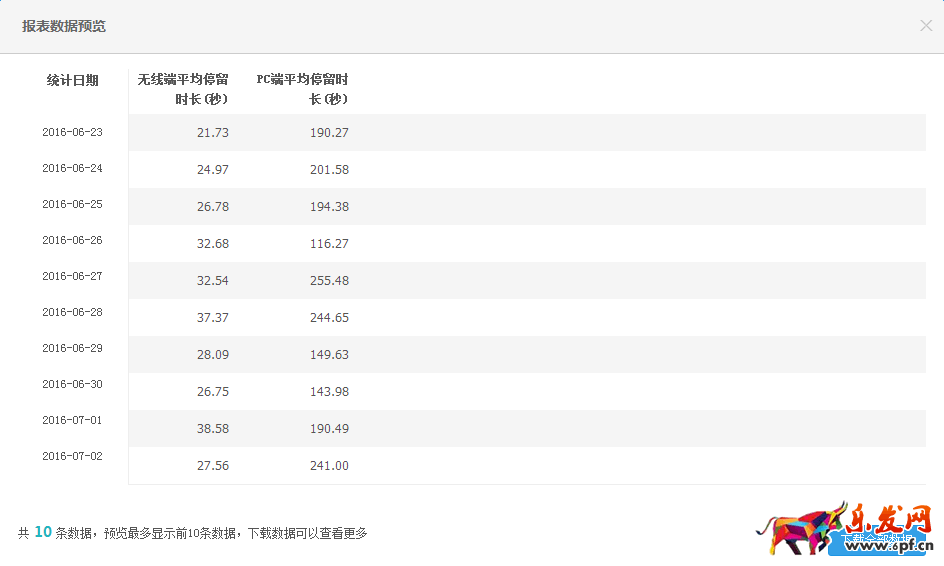Click the PC value 149.63

329,355
